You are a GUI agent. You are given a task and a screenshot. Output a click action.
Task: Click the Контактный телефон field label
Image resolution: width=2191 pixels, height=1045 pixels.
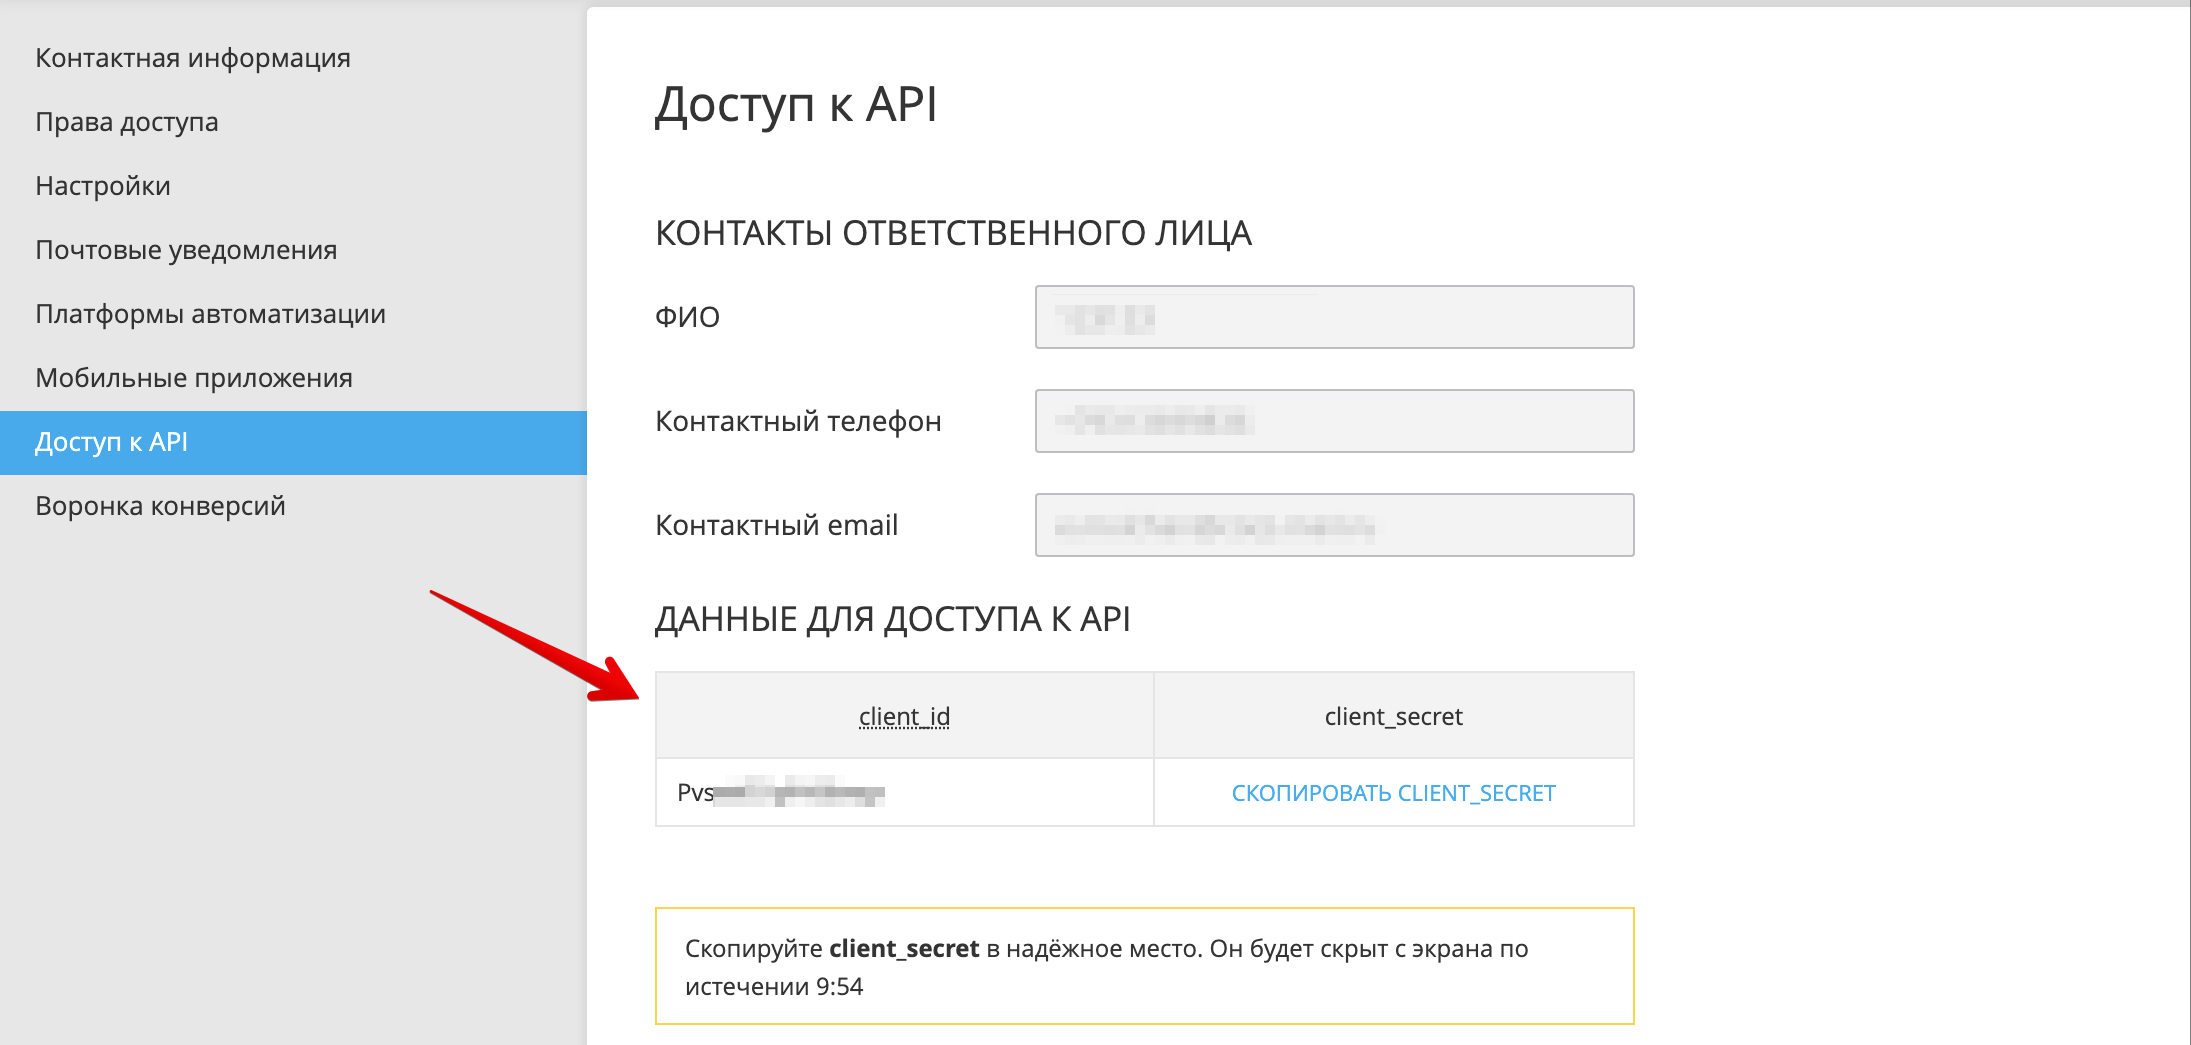coord(798,421)
